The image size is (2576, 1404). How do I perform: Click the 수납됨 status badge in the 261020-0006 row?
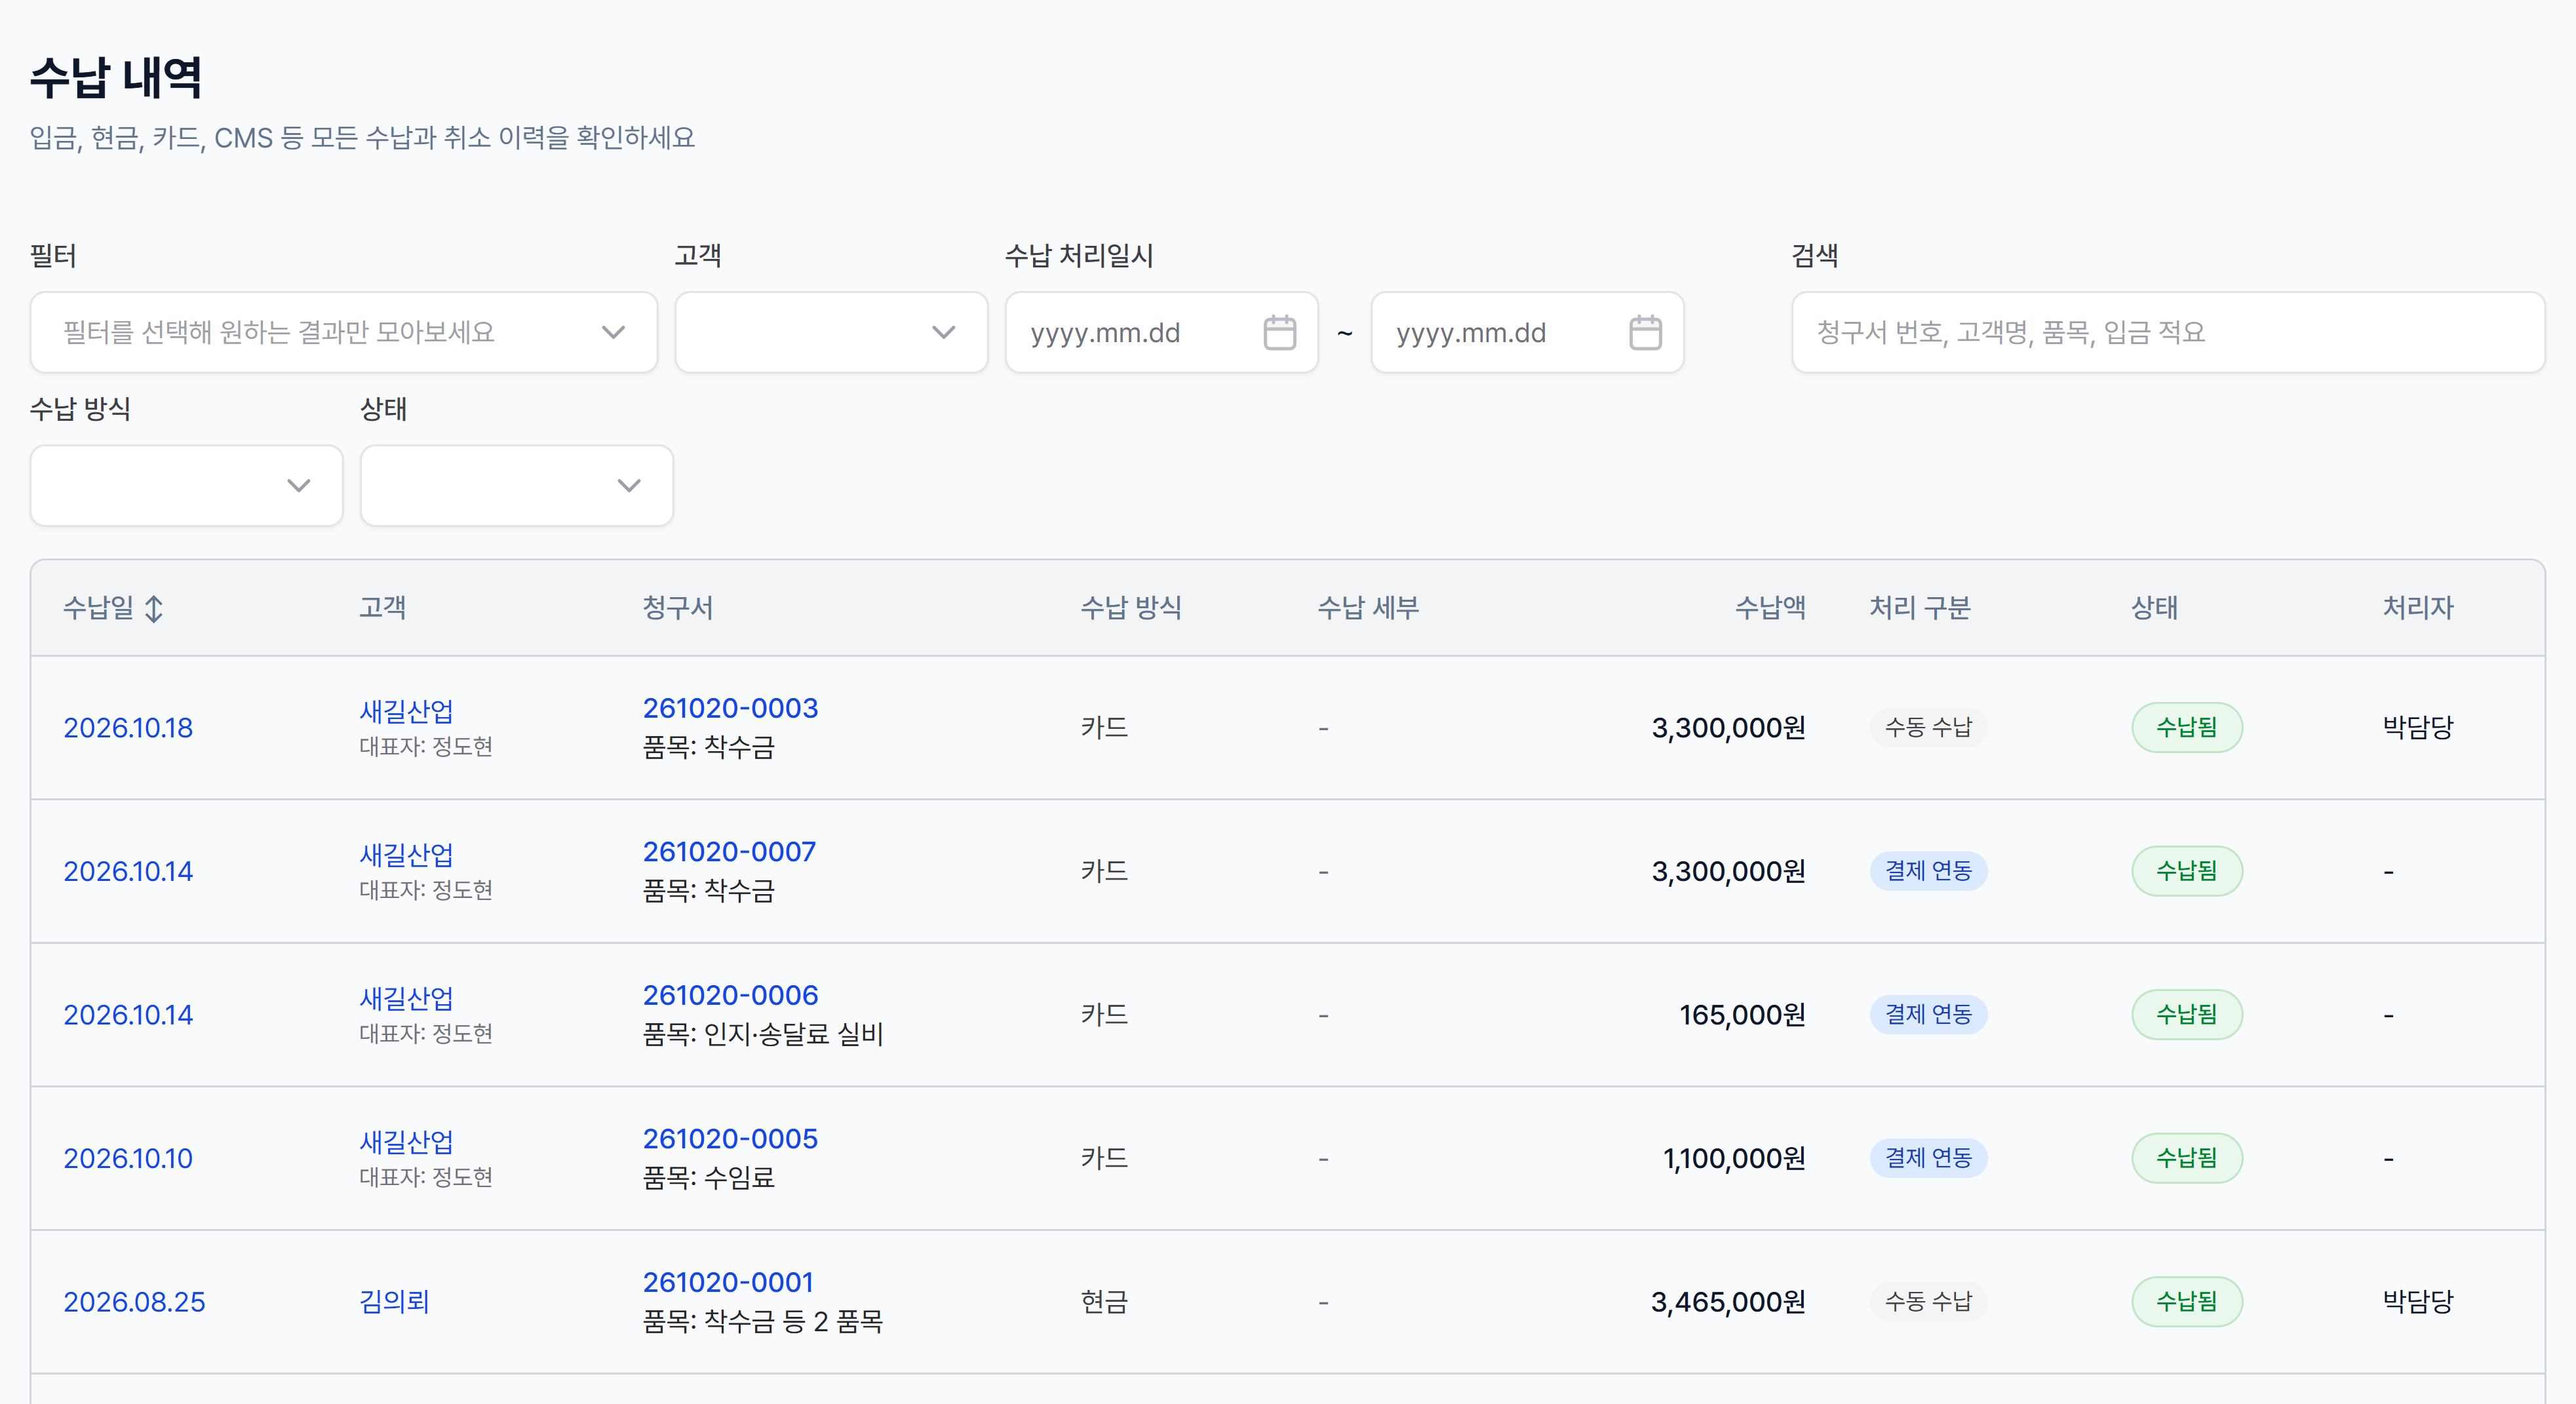2187,1014
